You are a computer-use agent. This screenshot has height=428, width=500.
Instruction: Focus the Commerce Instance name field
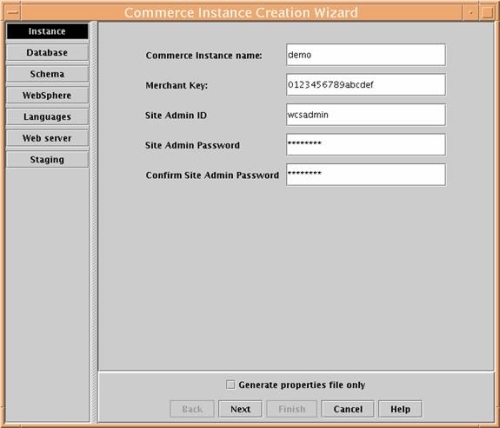coord(366,55)
